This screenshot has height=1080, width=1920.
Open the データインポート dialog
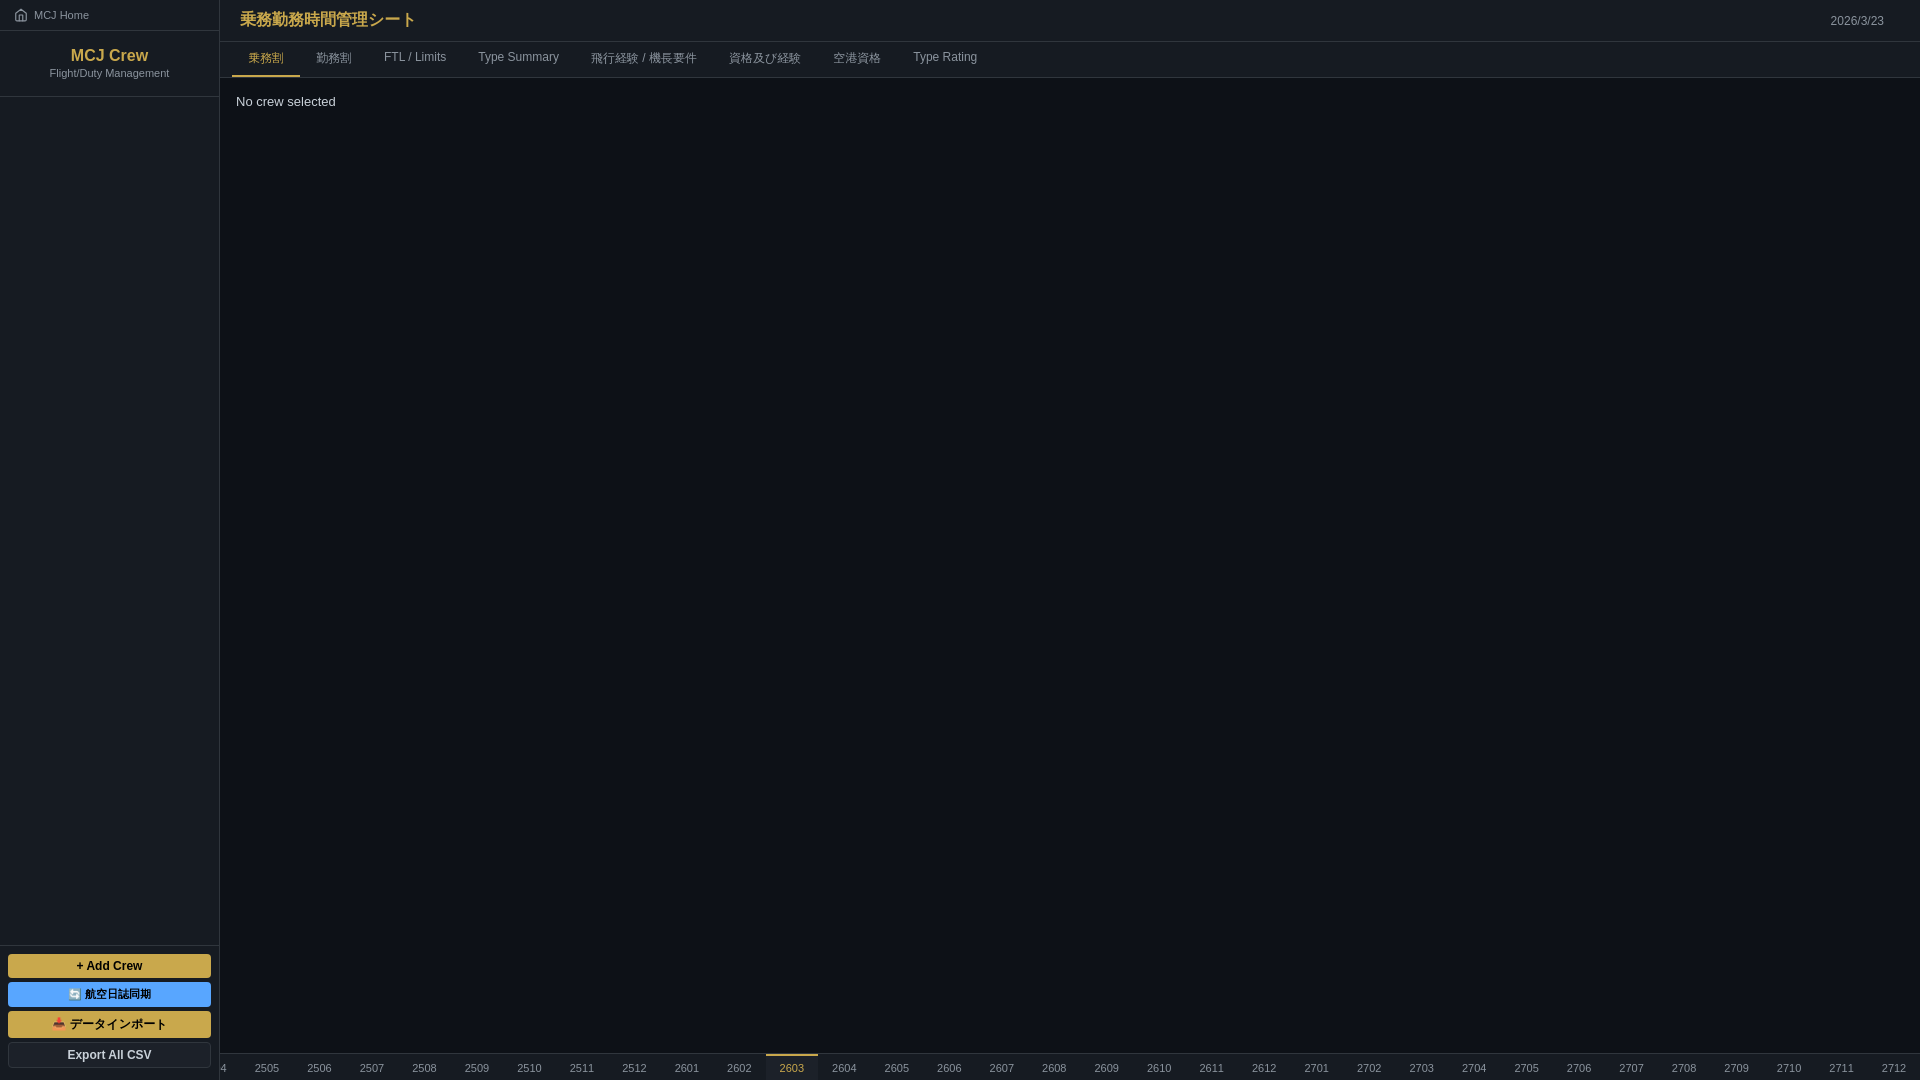point(109,1024)
